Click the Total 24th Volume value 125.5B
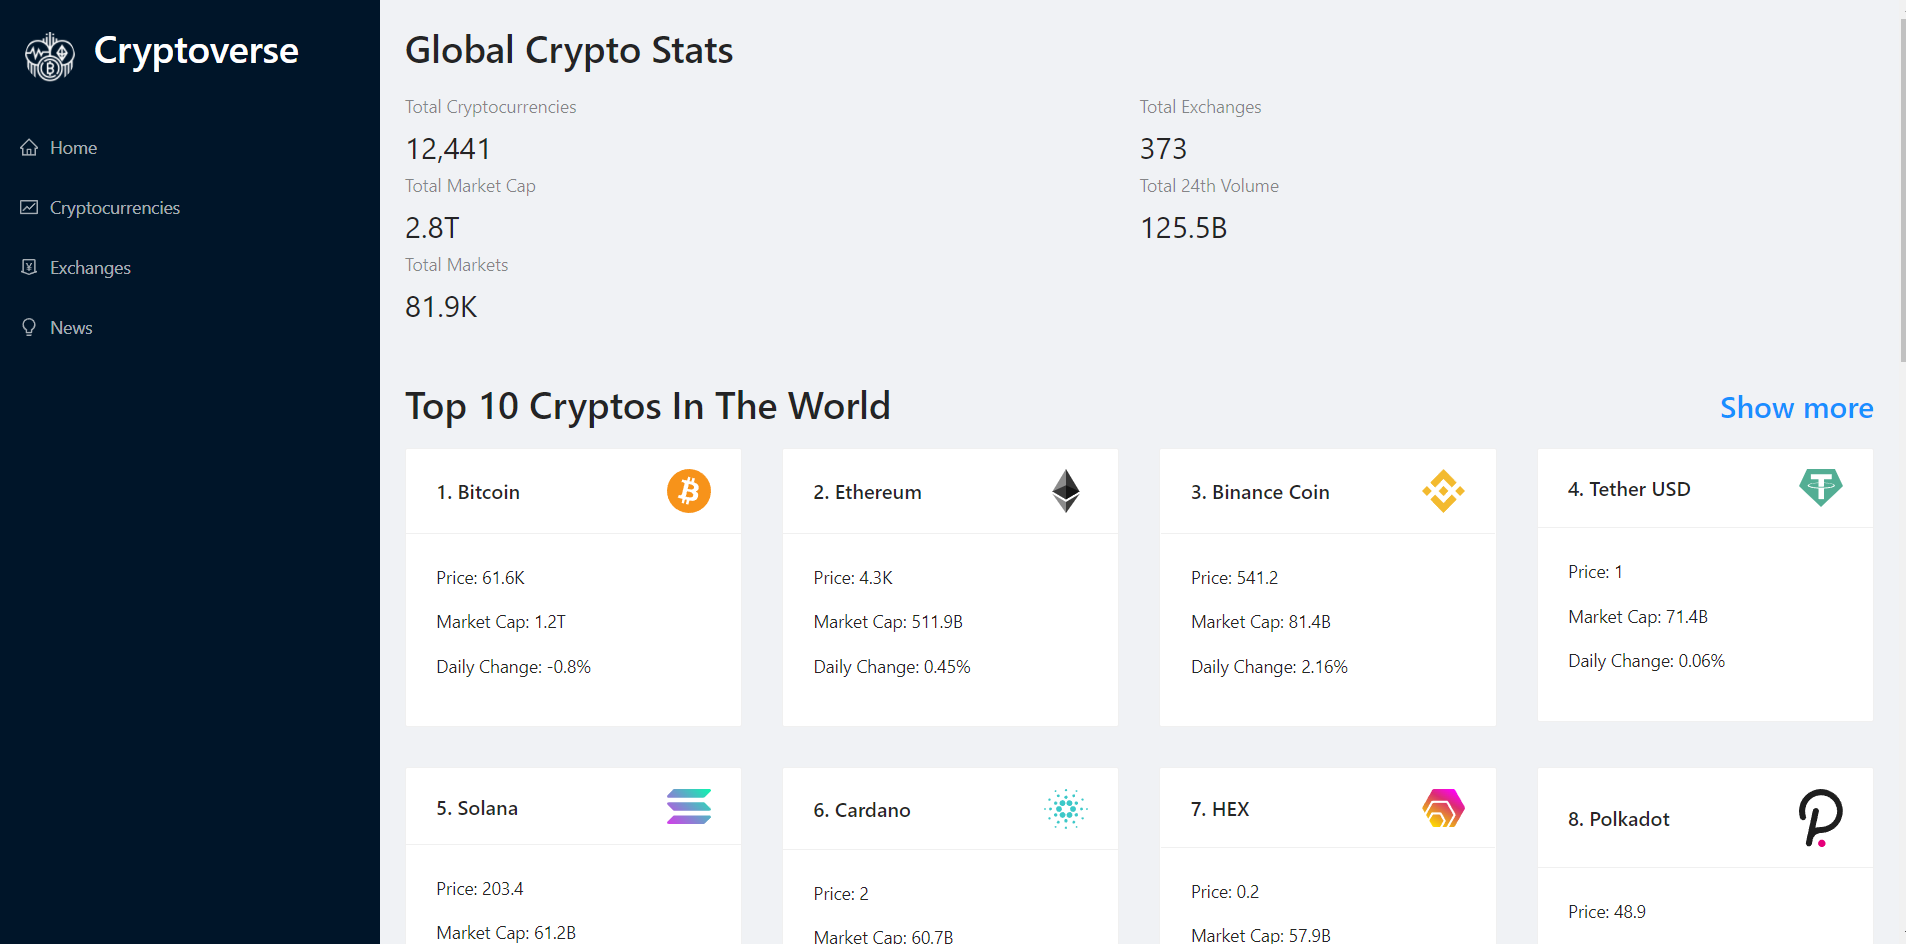1906x944 pixels. (x=1183, y=228)
